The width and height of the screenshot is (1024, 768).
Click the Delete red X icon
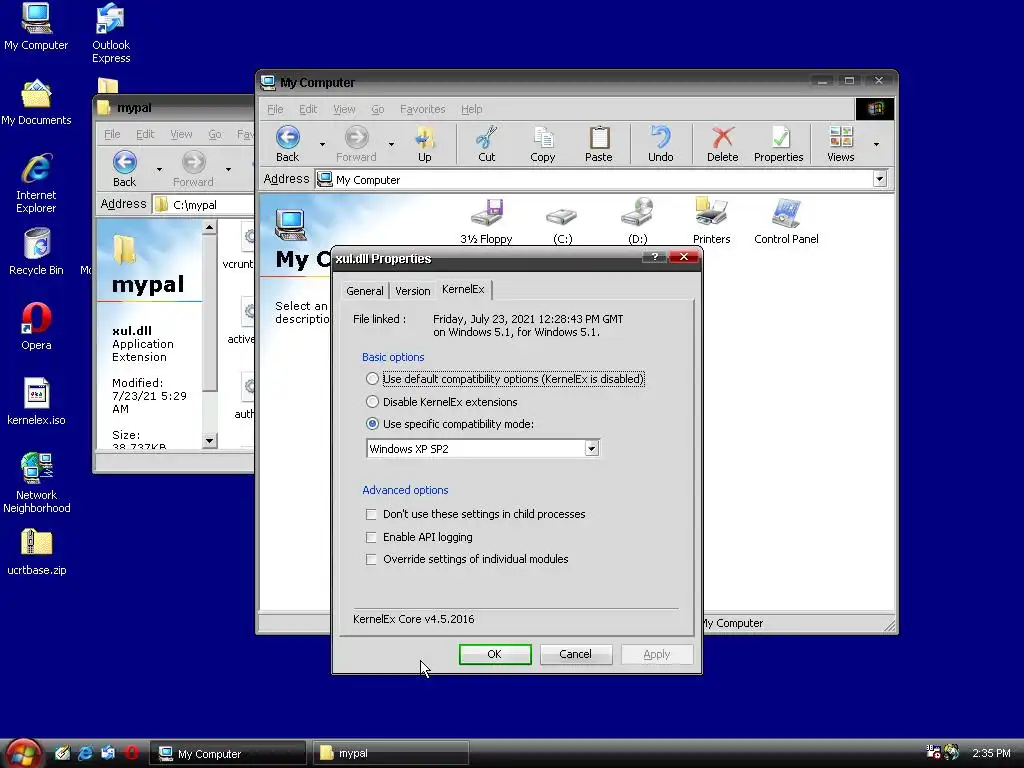click(x=722, y=144)
